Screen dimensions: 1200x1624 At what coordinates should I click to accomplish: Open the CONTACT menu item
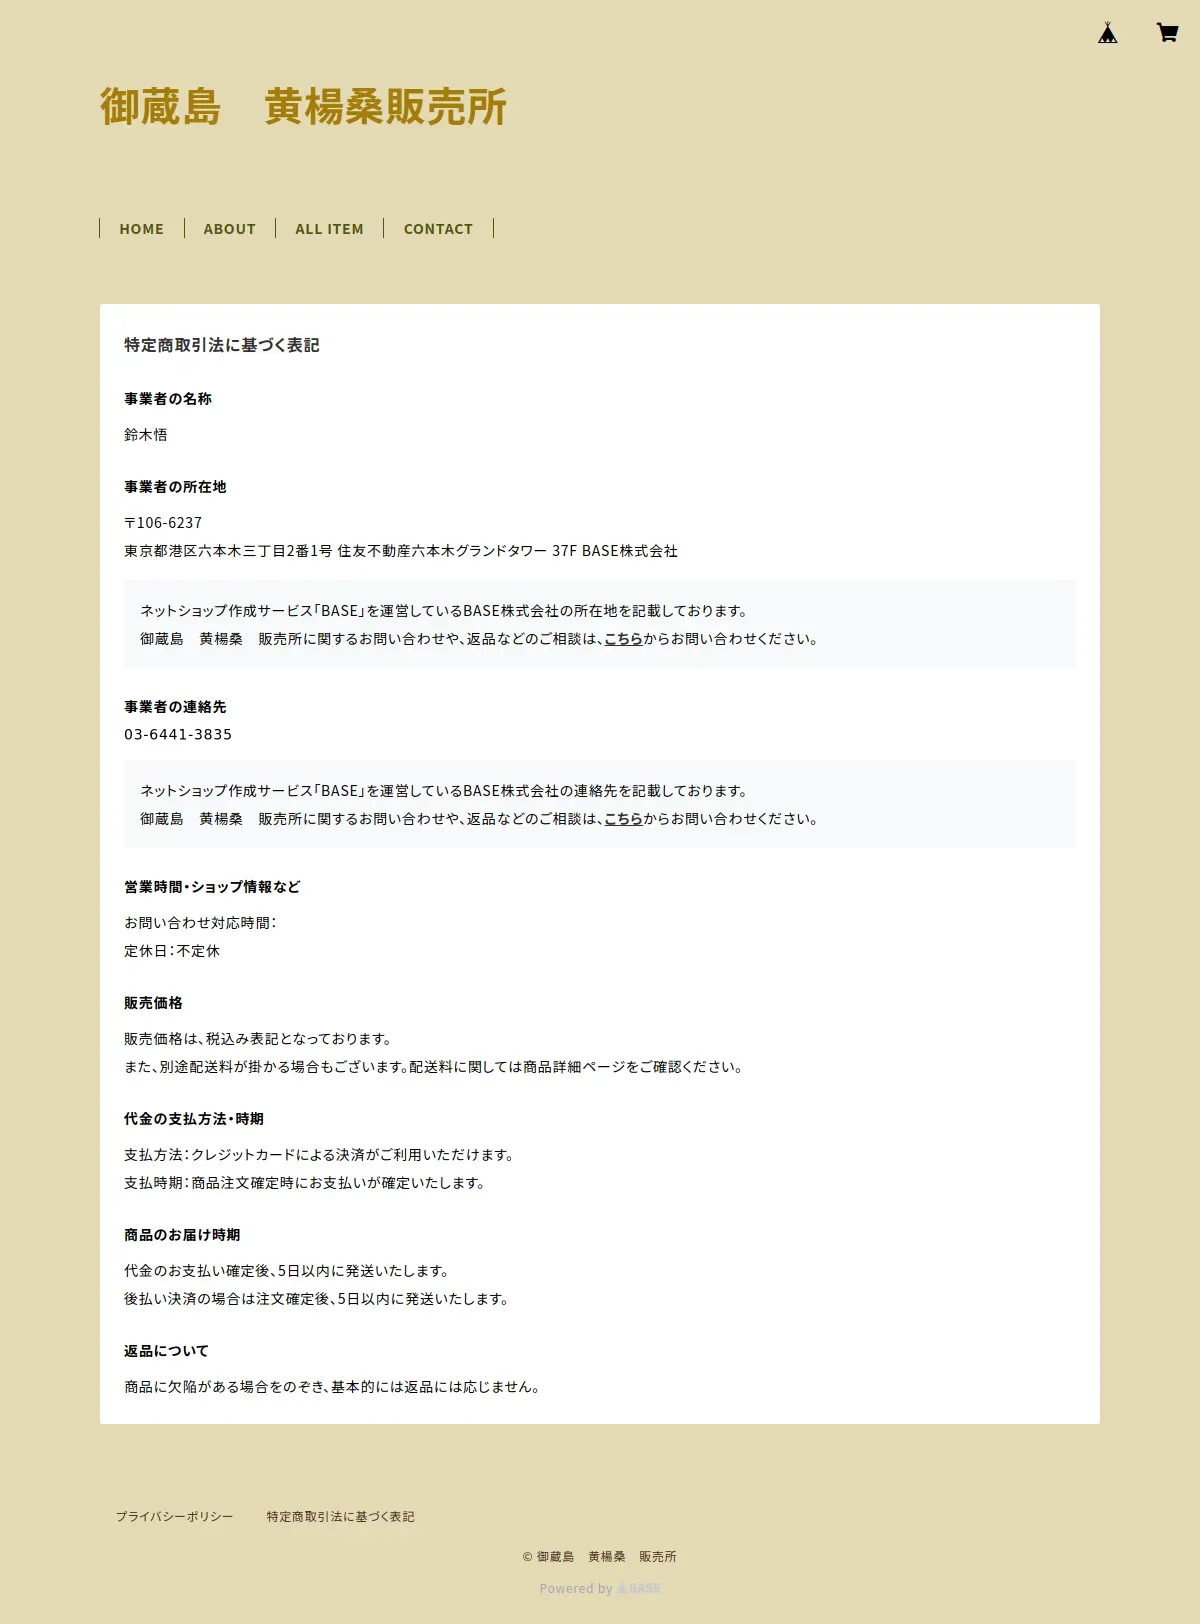click(438, 229)
